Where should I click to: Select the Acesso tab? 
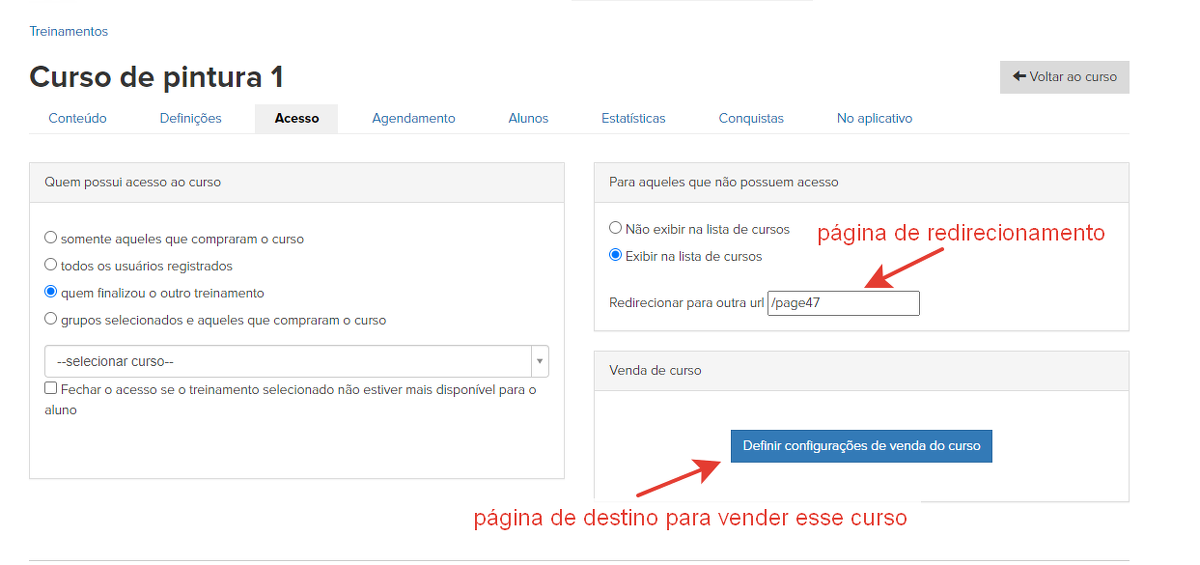(x=296, y=118)
